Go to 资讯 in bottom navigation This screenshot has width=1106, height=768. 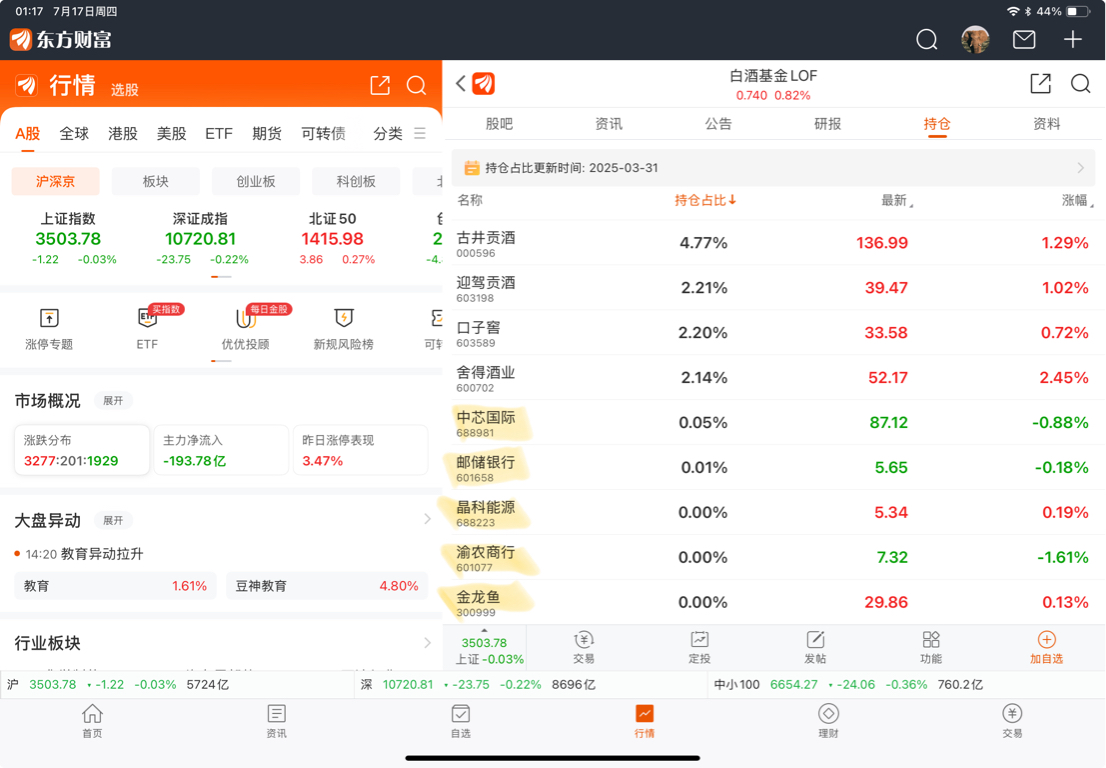click(x=276, y=721)
